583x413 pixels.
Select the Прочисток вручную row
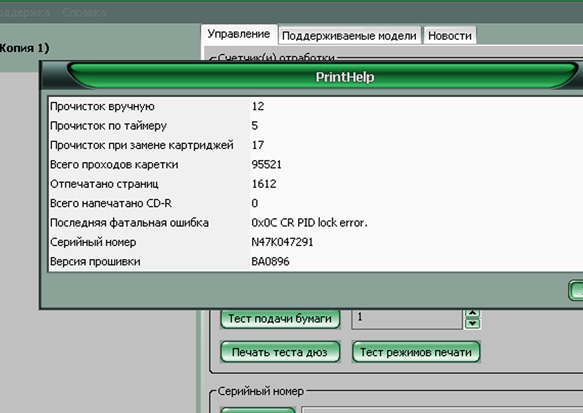[x=316, y=106]
